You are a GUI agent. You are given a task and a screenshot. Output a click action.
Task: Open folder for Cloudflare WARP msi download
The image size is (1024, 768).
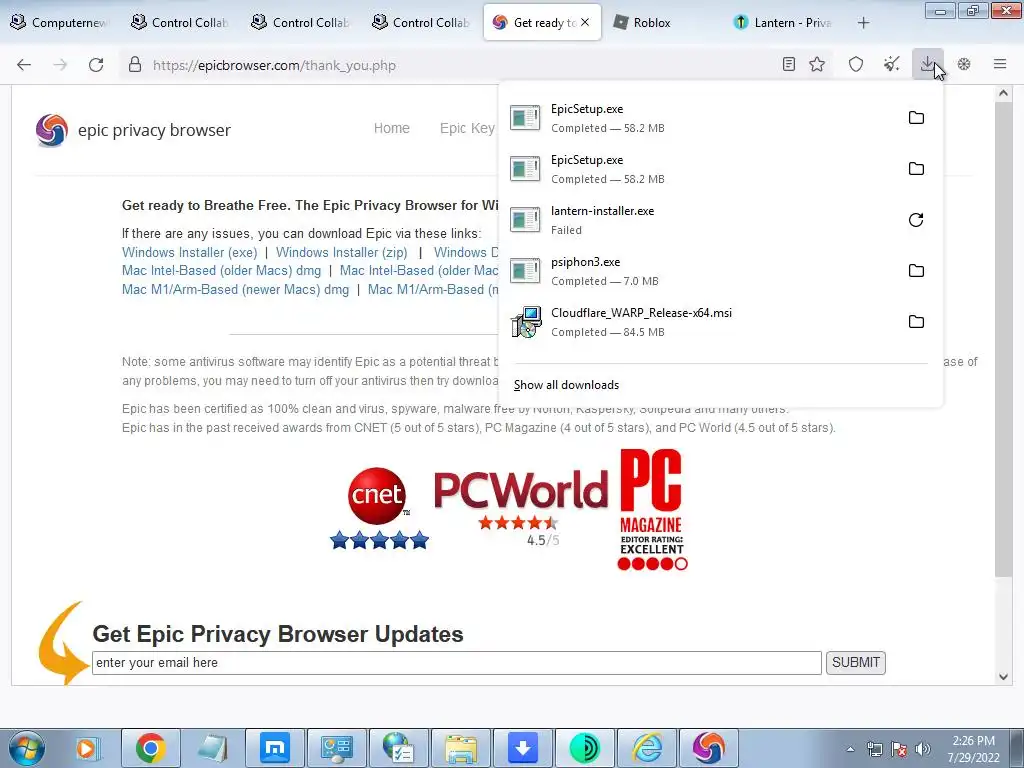[x=916, y=321]
